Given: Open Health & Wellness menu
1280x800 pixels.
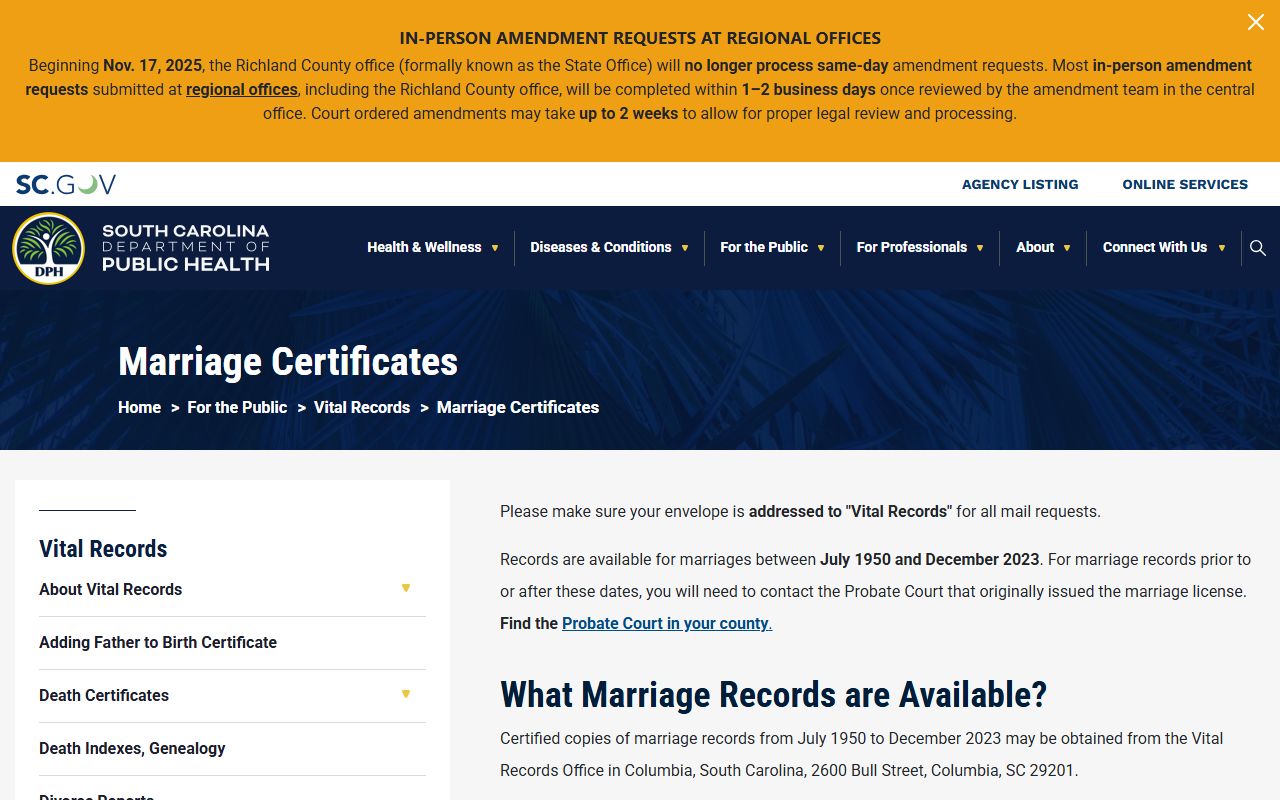Looking at the screenshot, I should (x=424, y=247).
